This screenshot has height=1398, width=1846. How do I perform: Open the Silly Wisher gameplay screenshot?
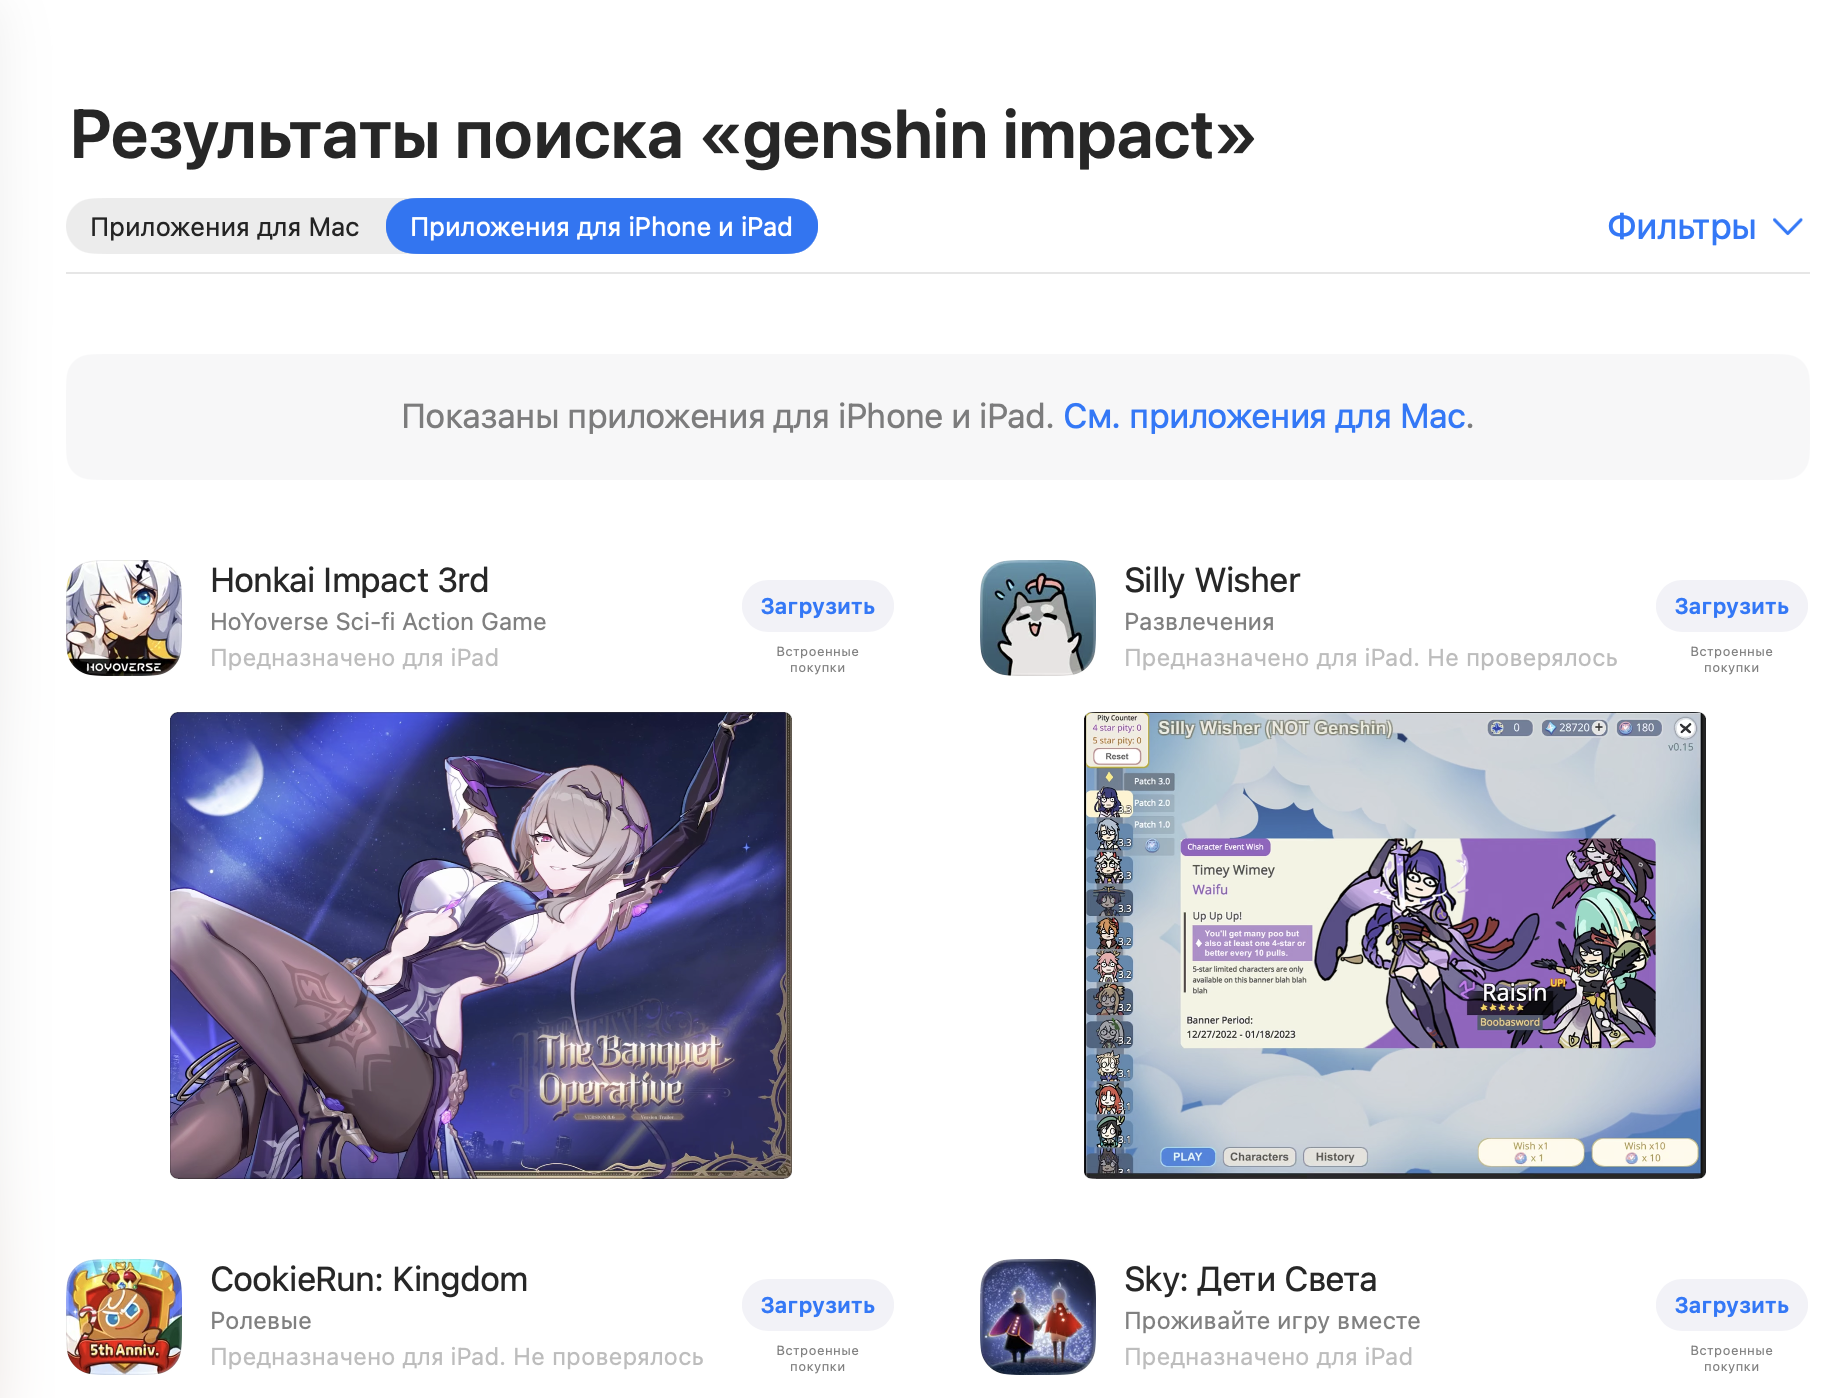1395,945
